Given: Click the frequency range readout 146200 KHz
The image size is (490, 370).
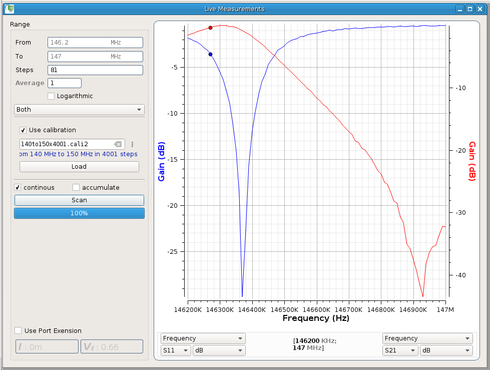Looking at the screenshot, I should click(x=315, y=344).
